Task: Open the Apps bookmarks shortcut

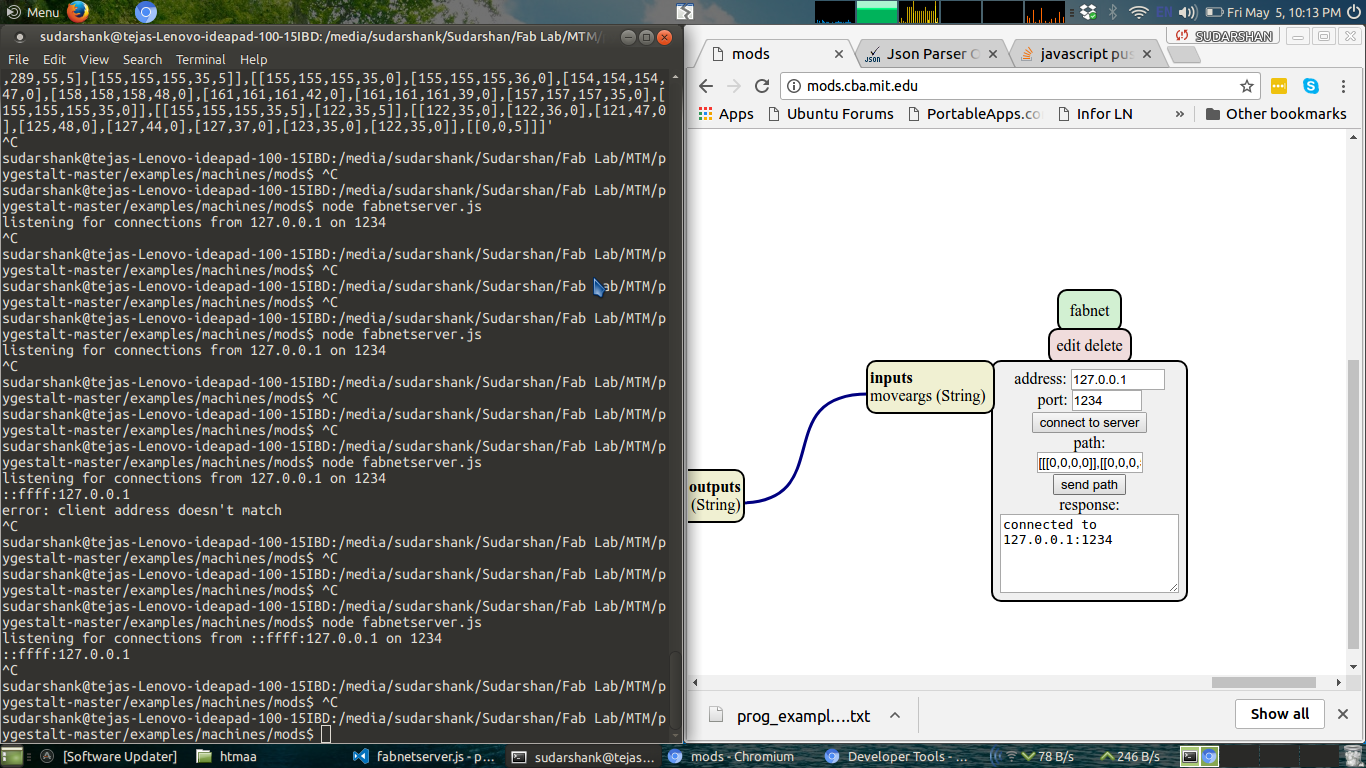Action: 726,114
